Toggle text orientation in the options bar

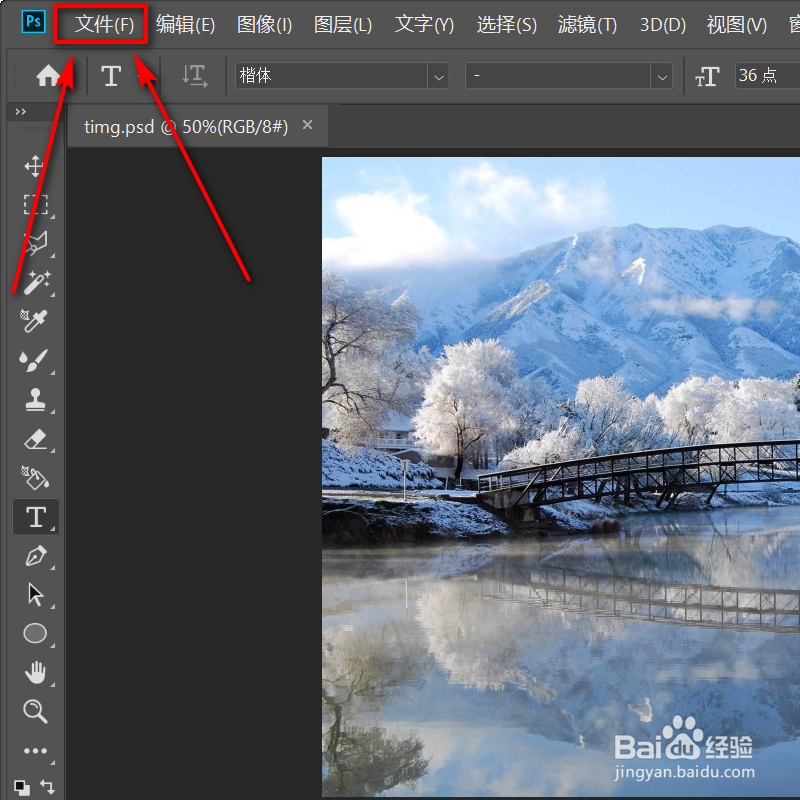tap(193, 75)
